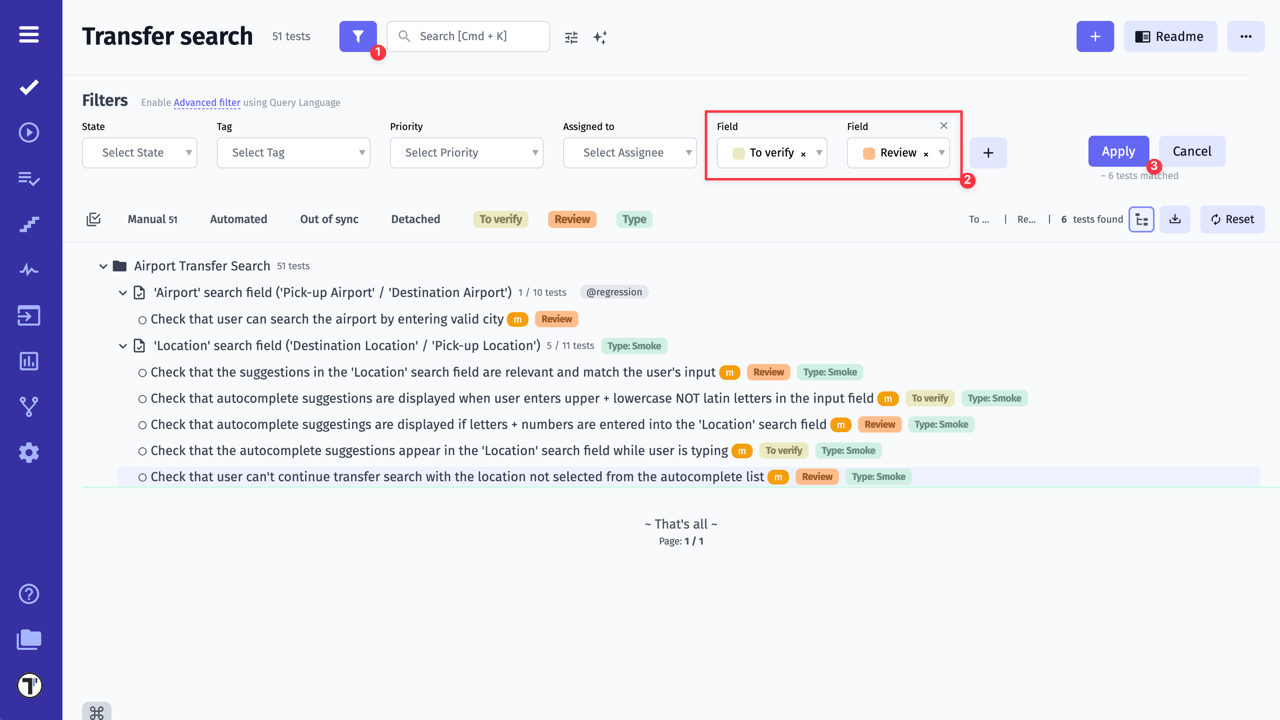Open the Advanced filter link

pyautogui.click(x=206, y=102)
